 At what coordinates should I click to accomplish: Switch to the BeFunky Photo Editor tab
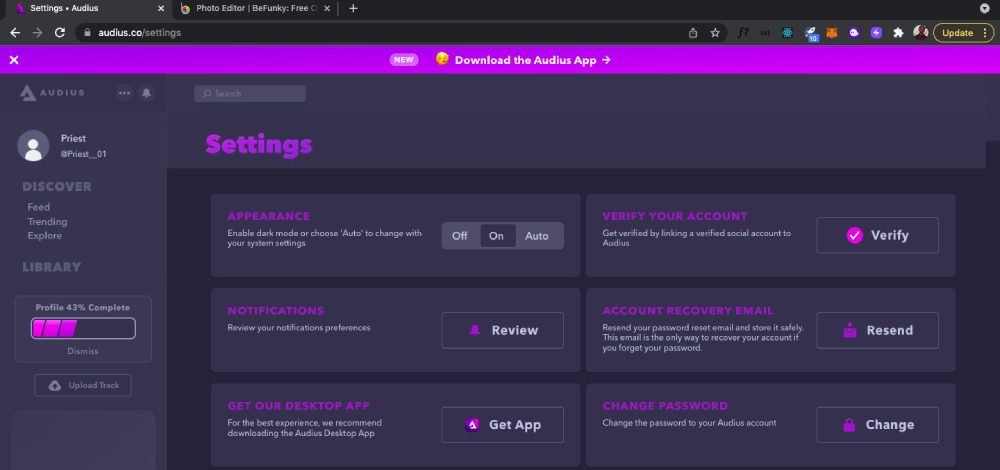point(255,8)
